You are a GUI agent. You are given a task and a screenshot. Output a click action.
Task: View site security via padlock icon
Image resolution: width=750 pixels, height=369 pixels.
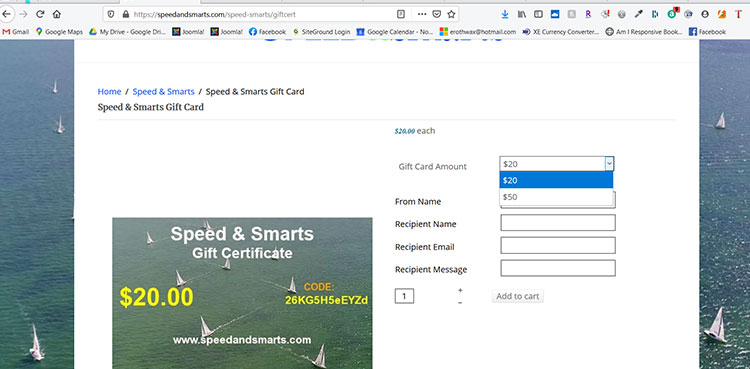(126, 14)
